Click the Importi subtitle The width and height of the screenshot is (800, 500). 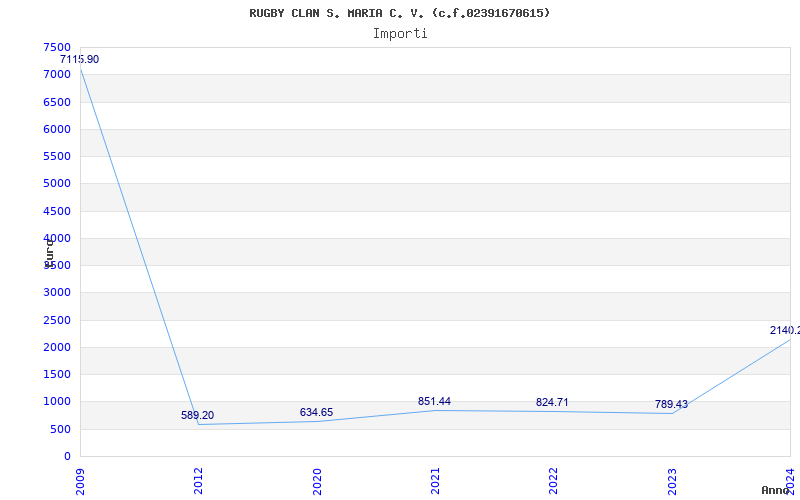(400, 33)
